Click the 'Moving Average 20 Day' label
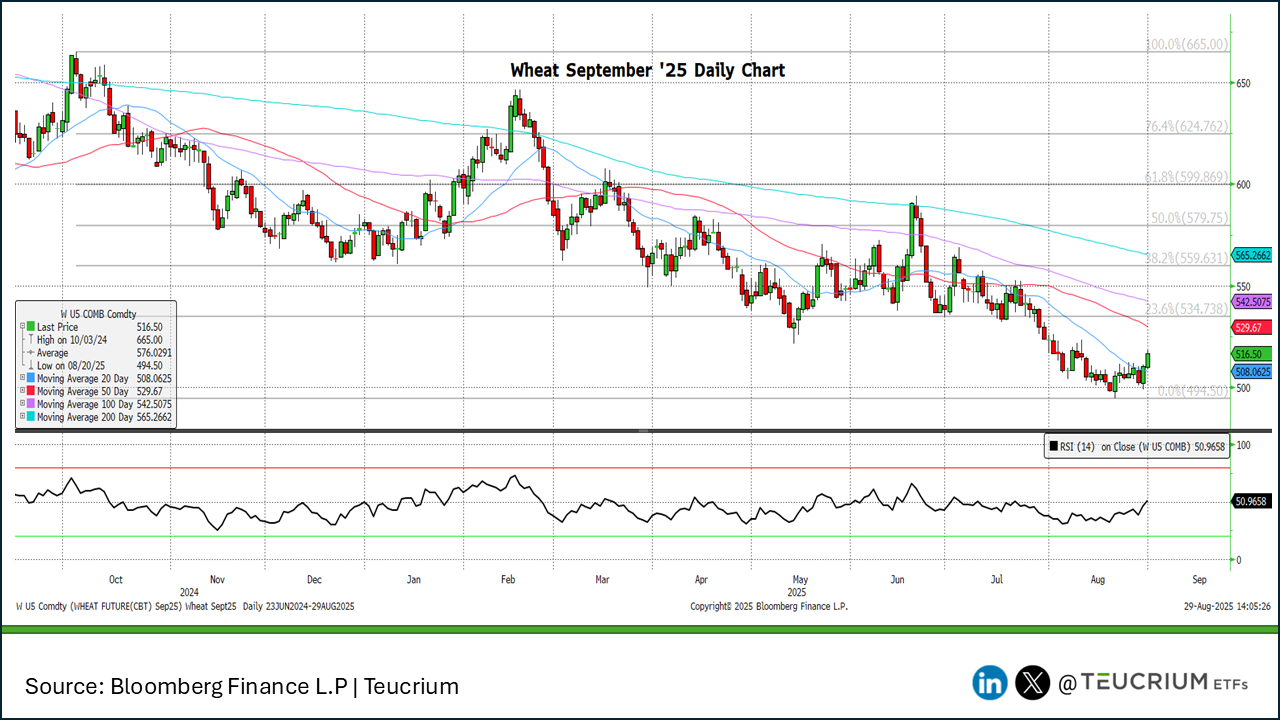The height and width of the screenshot is (720, 1280). [83, 378]
